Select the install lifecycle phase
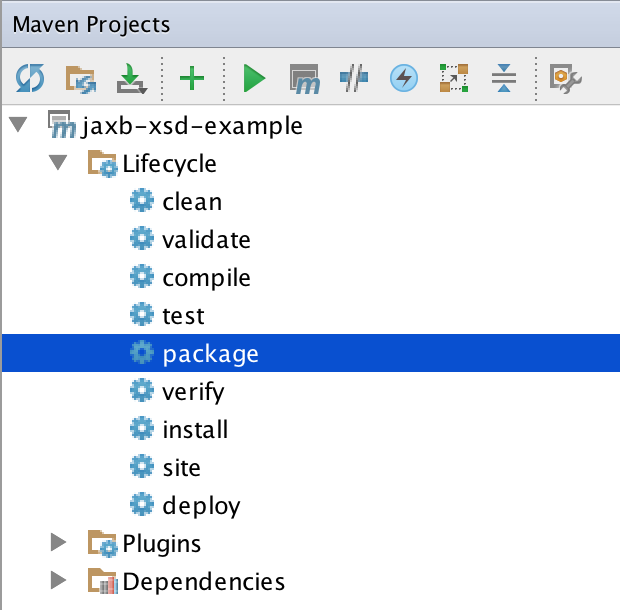 311,429
